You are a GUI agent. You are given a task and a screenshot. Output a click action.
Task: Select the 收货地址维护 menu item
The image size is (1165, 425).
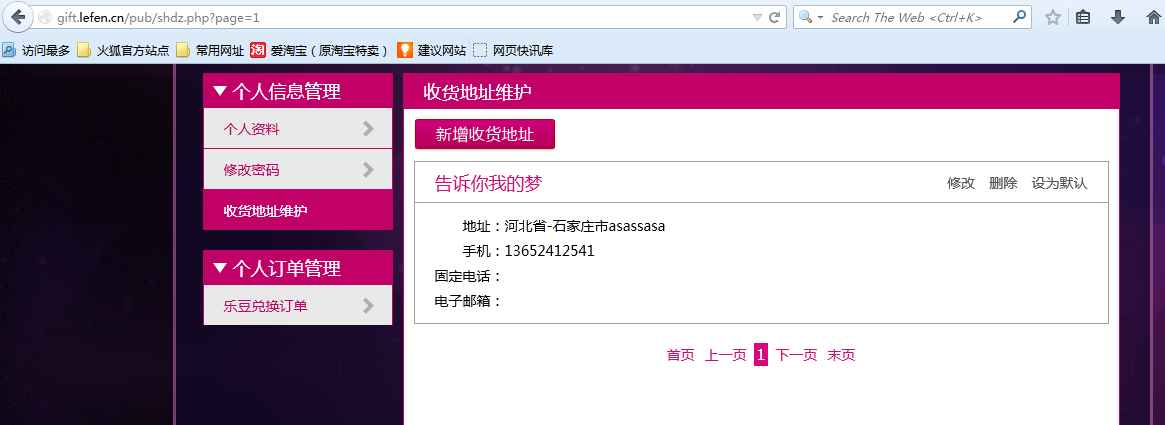pos(297,210)
